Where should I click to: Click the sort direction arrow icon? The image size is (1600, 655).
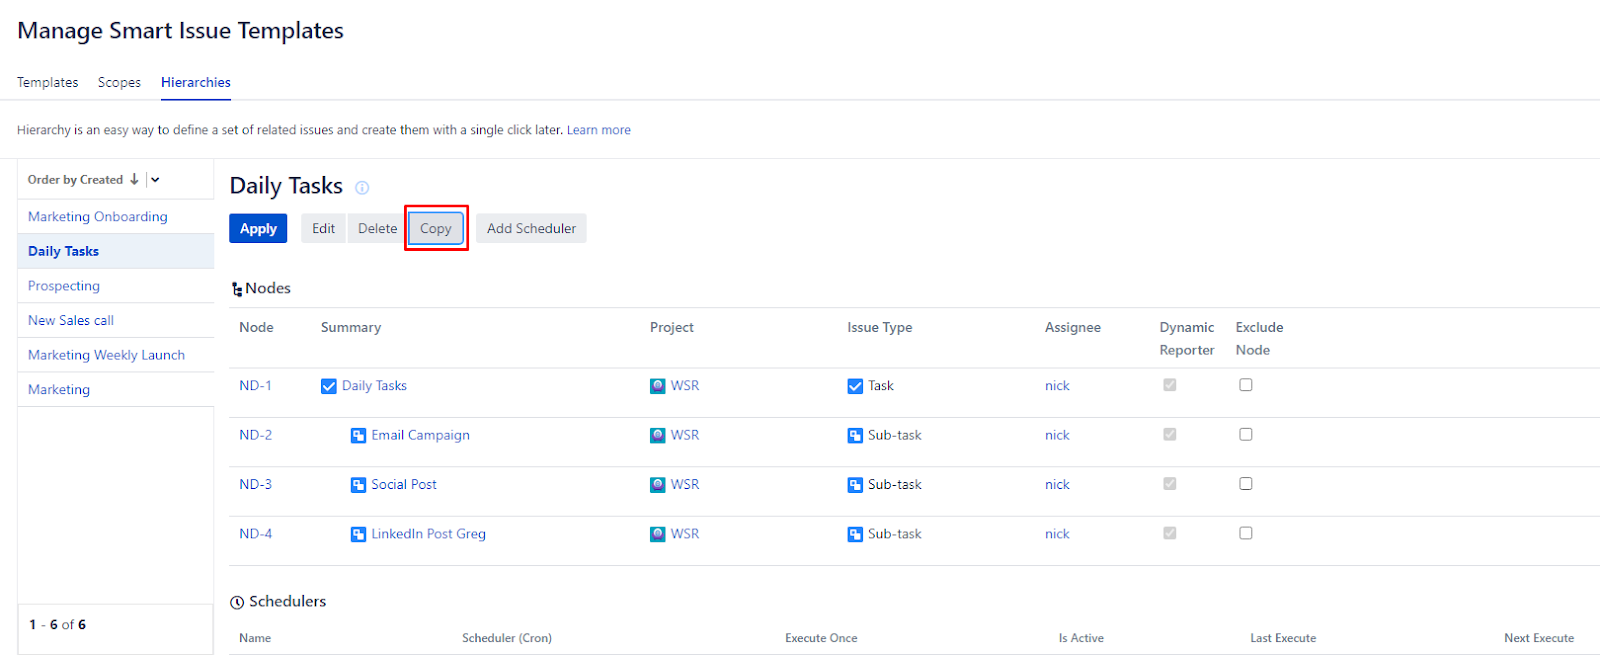pyautogui.click(x=134, y=180)
